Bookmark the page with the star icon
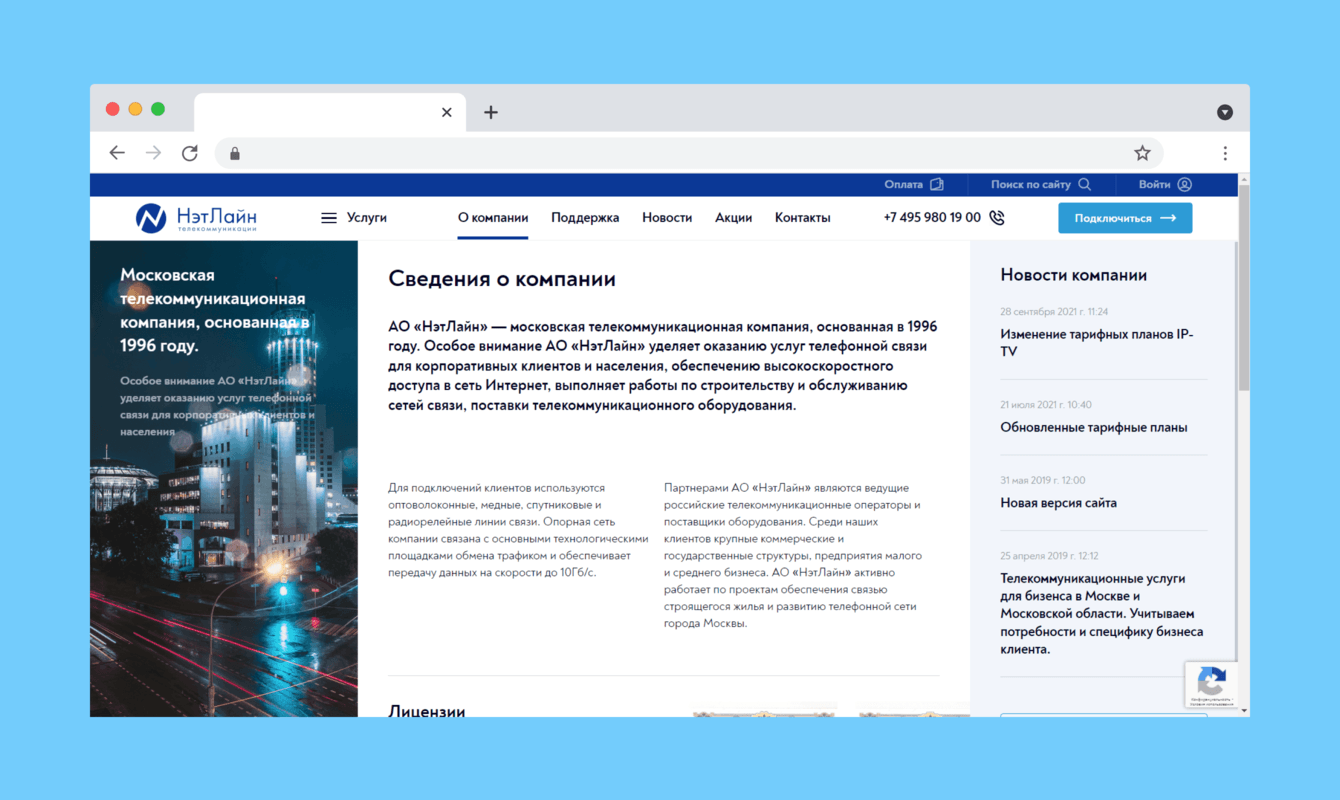This screenshot has width=1340, height=800. tap(1142, 153)
